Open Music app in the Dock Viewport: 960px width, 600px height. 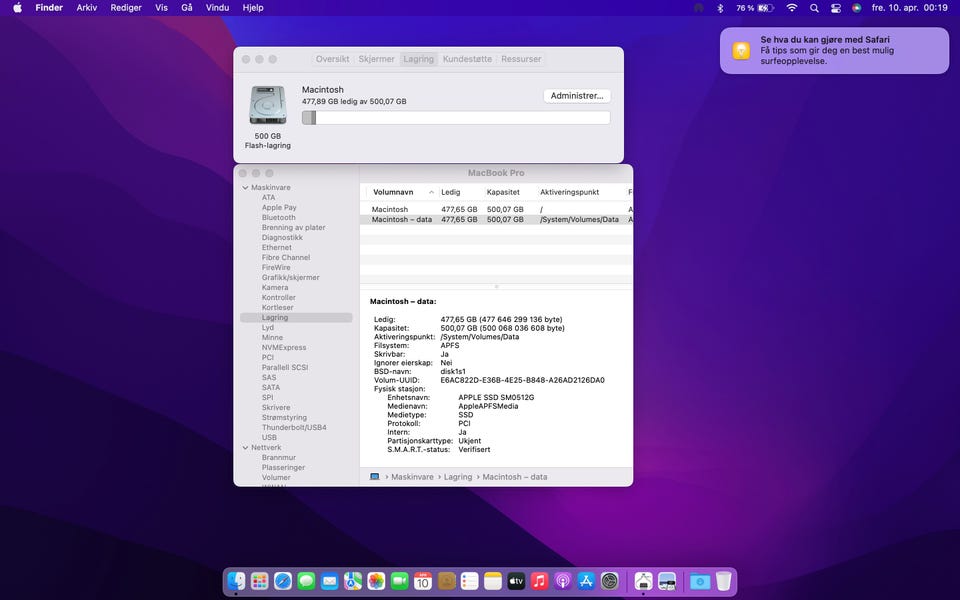[x=539, y=580]
